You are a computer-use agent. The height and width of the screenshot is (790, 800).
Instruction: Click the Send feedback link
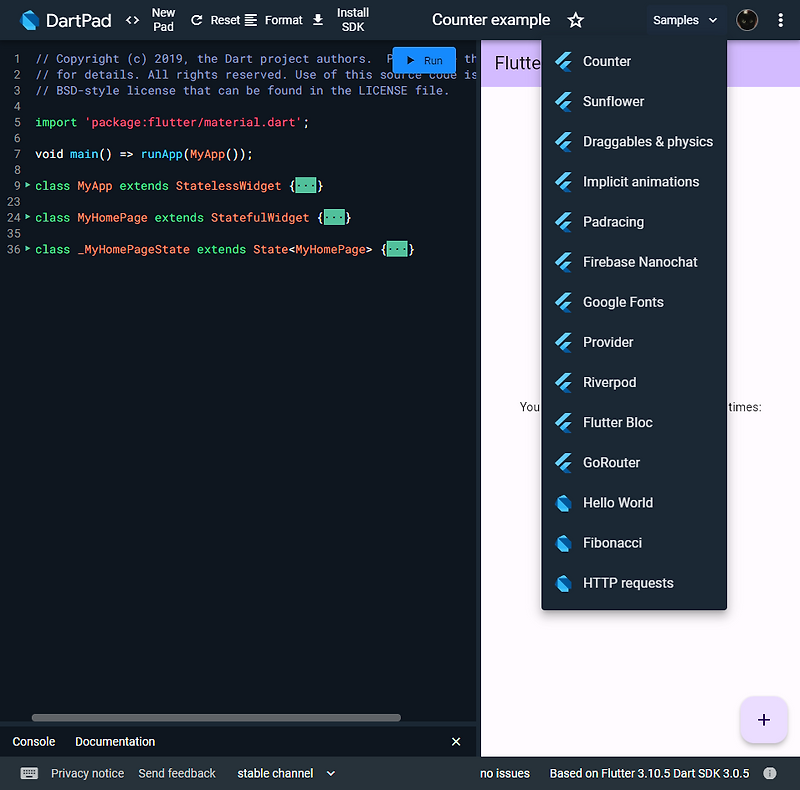click(x=177, y=773)
